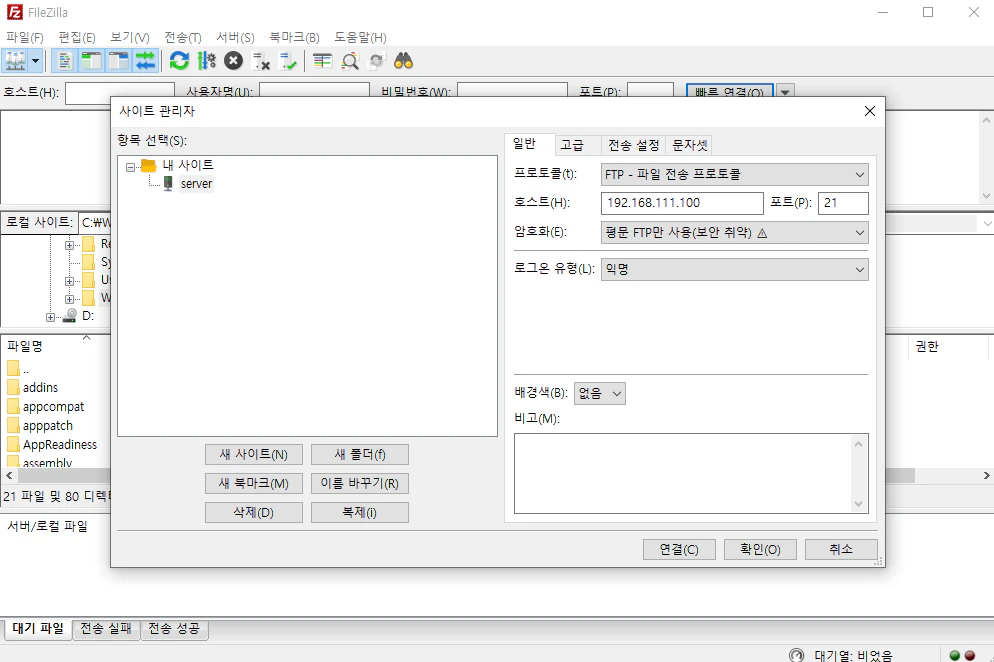Open the 프로토콜 dropdown

point(734,174)
